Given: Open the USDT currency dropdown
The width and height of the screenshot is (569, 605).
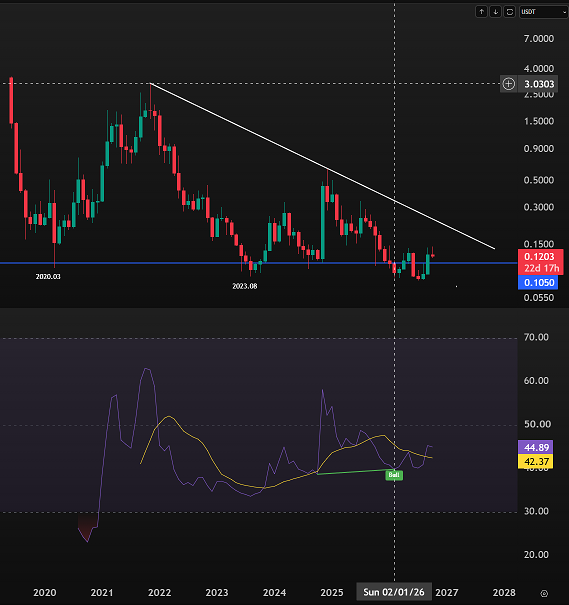Looking at the screenshot, I should (544, 12).
